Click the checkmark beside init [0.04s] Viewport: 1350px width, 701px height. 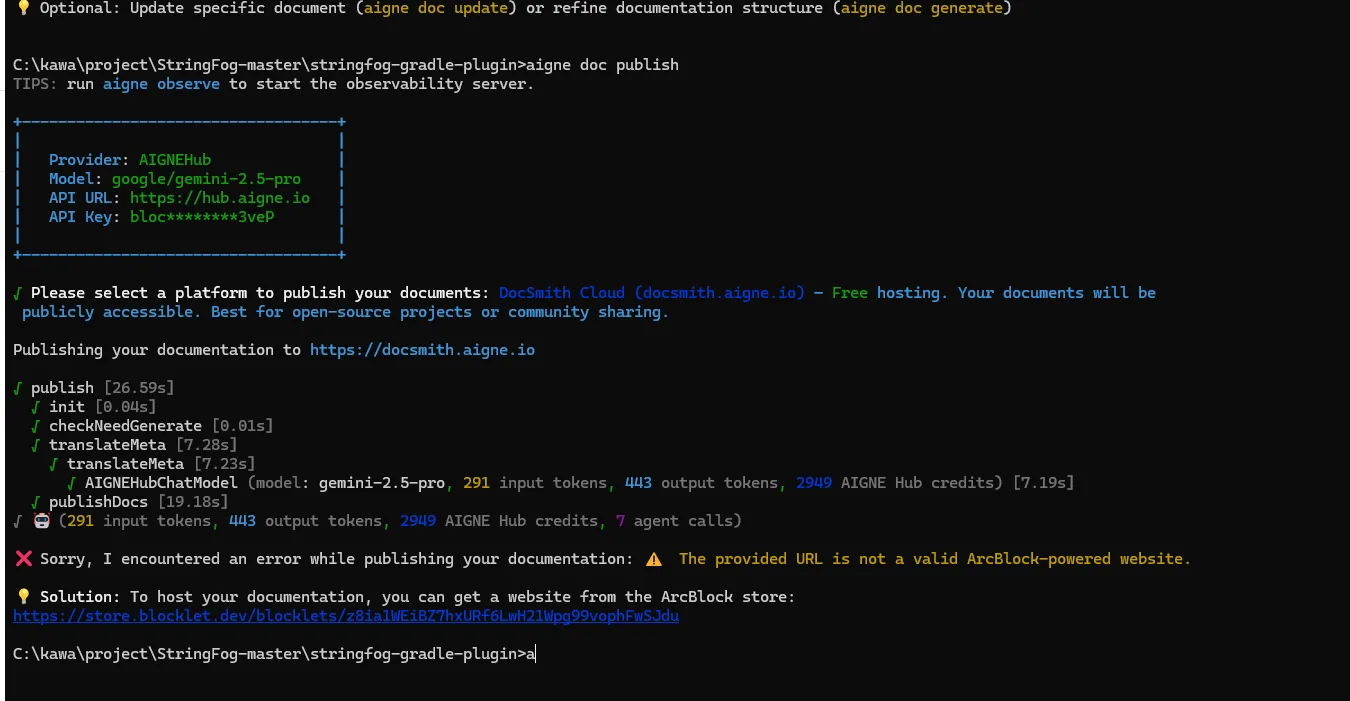pos(36,407)
